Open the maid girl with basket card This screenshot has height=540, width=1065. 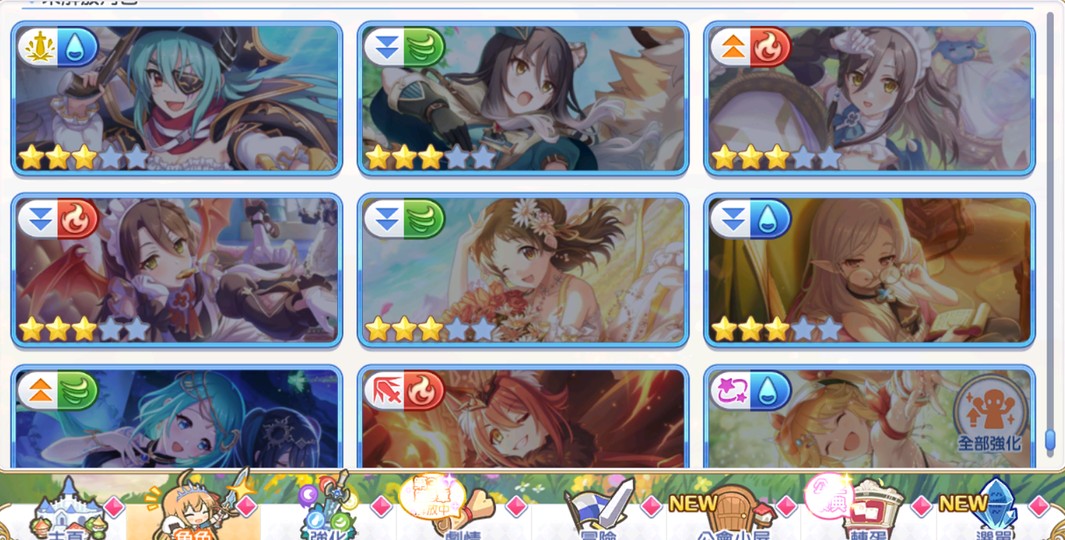coord(869,98)
